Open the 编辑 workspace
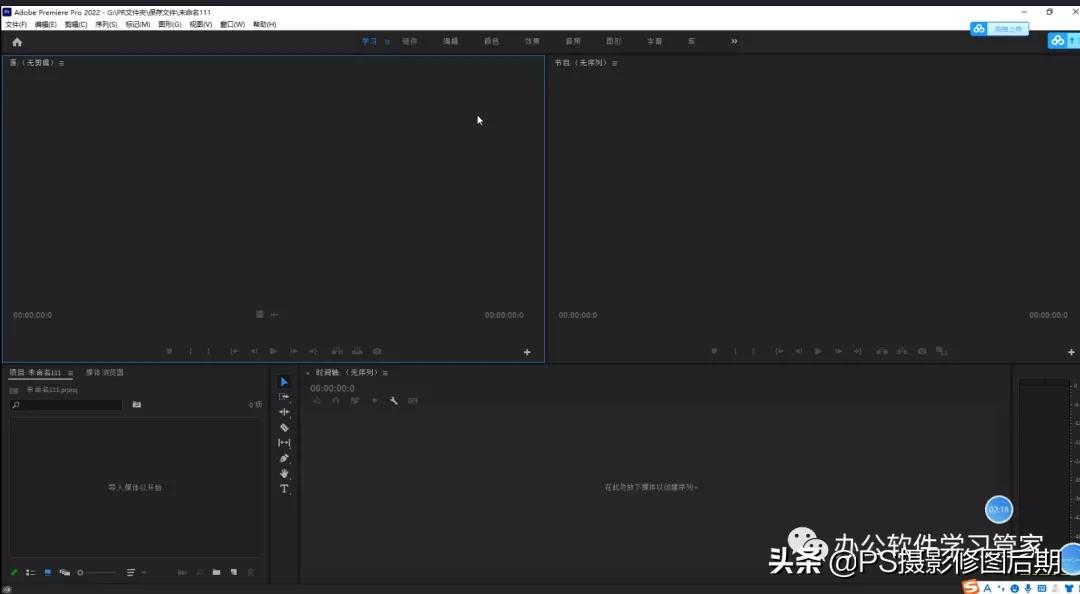Image resolution: width=1080 pixels, height=594 pixels. tap(450, 42)
